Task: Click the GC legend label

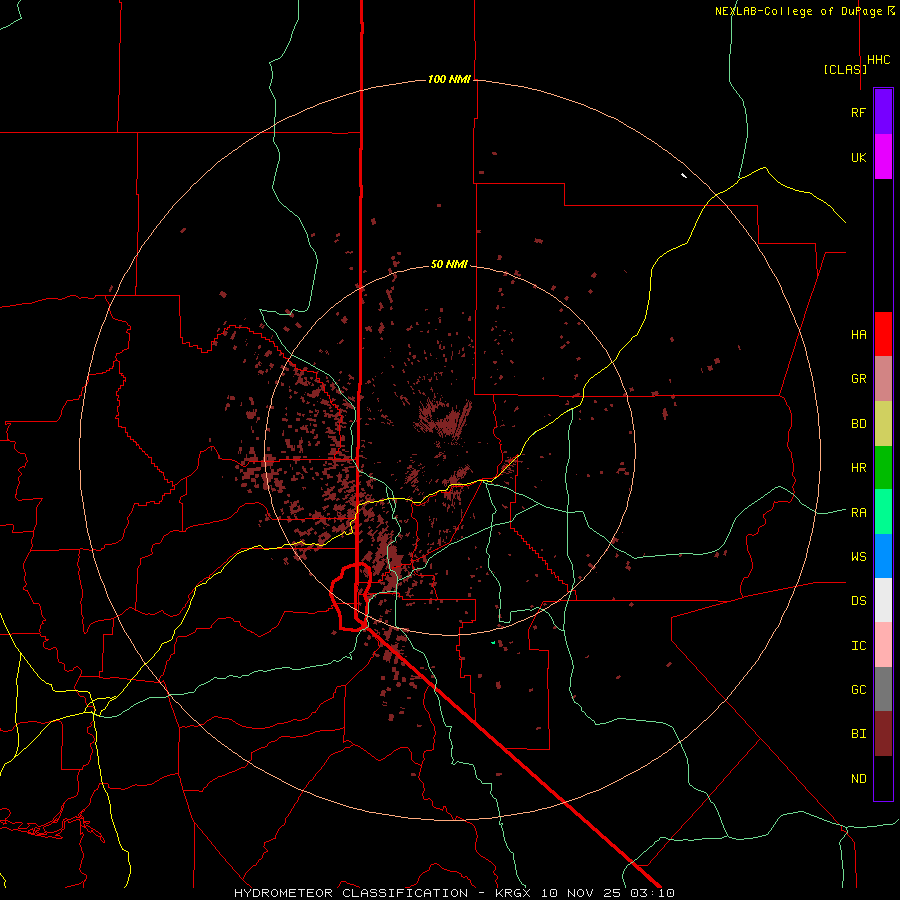Action: 858,689
